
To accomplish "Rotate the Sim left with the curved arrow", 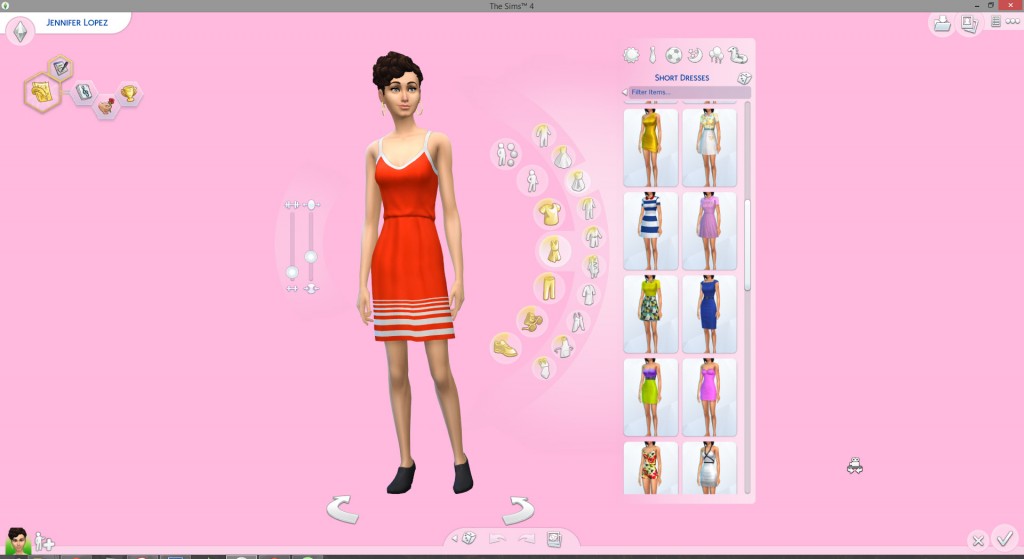I will [x=342, y=509].
